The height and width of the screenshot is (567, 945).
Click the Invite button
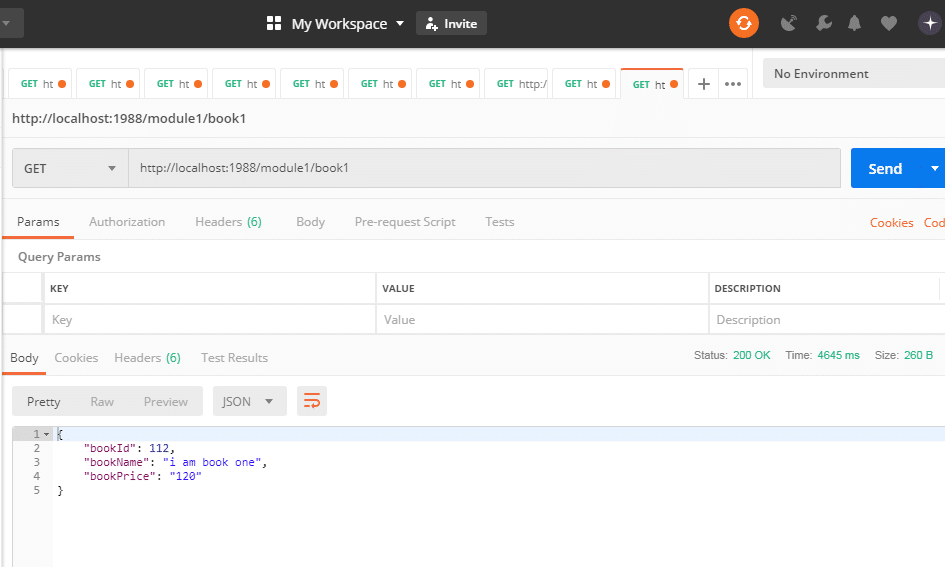click(451, 23)
